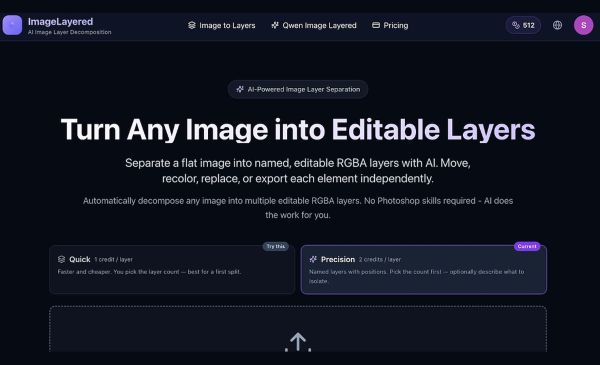Open the Image to Layers menu item
600x365 pixels.
tap(222, 26)
